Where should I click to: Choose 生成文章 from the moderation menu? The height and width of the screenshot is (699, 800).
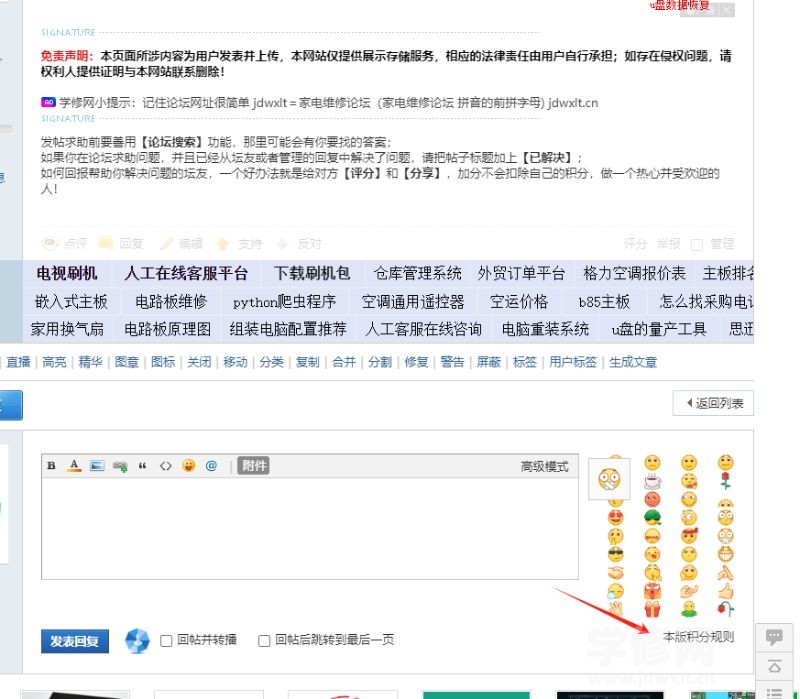pyautogui.click(x=633, y=362)
